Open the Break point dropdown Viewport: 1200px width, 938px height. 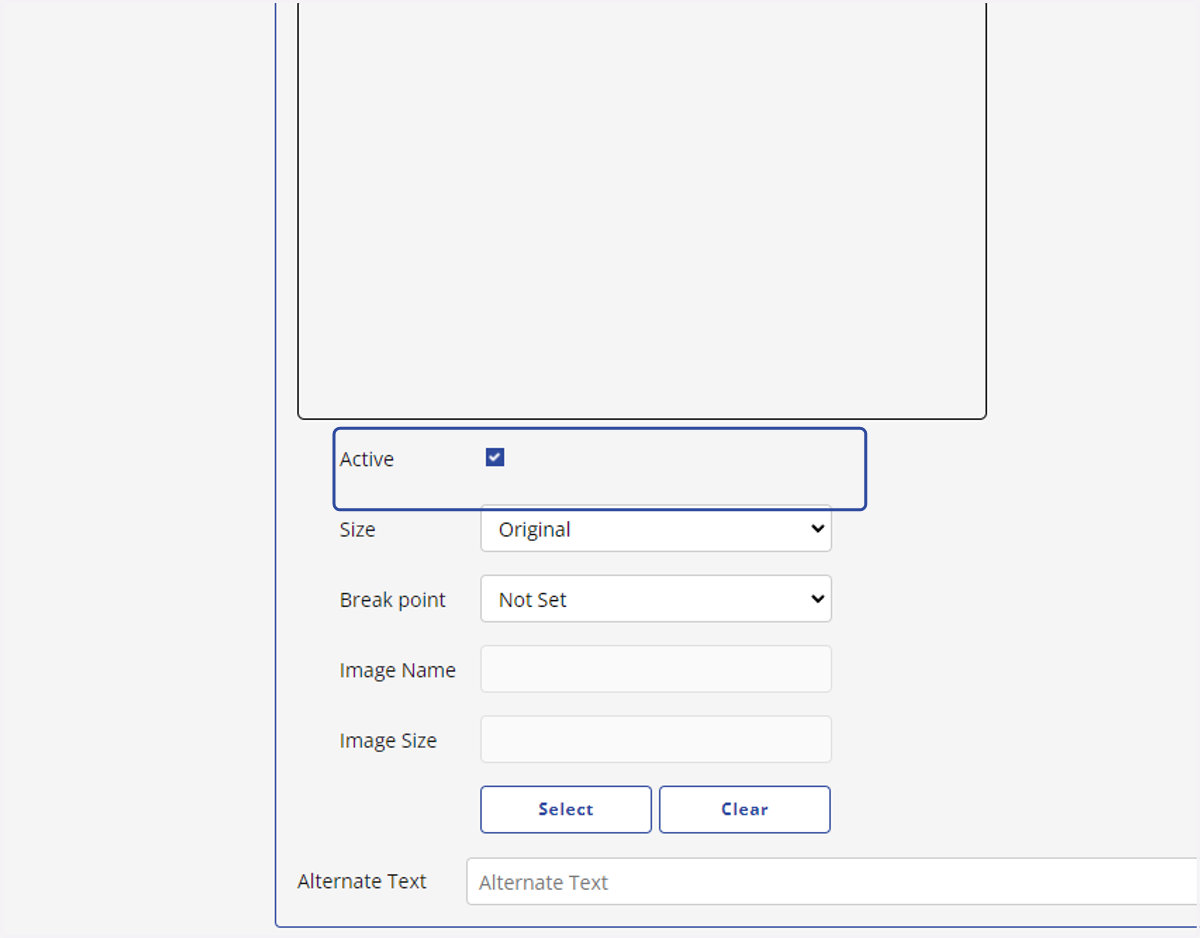tap(656, 598)
